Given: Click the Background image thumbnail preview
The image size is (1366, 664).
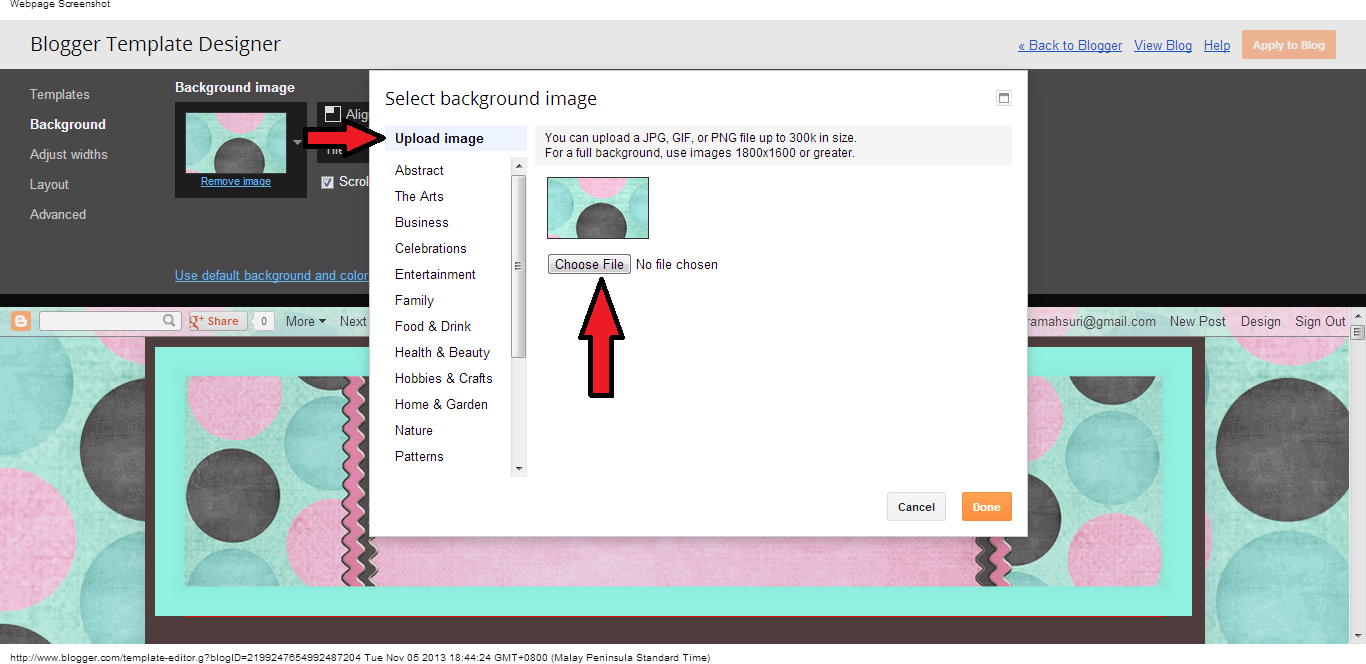Looking at the screenshot, I should coord(236,141).
